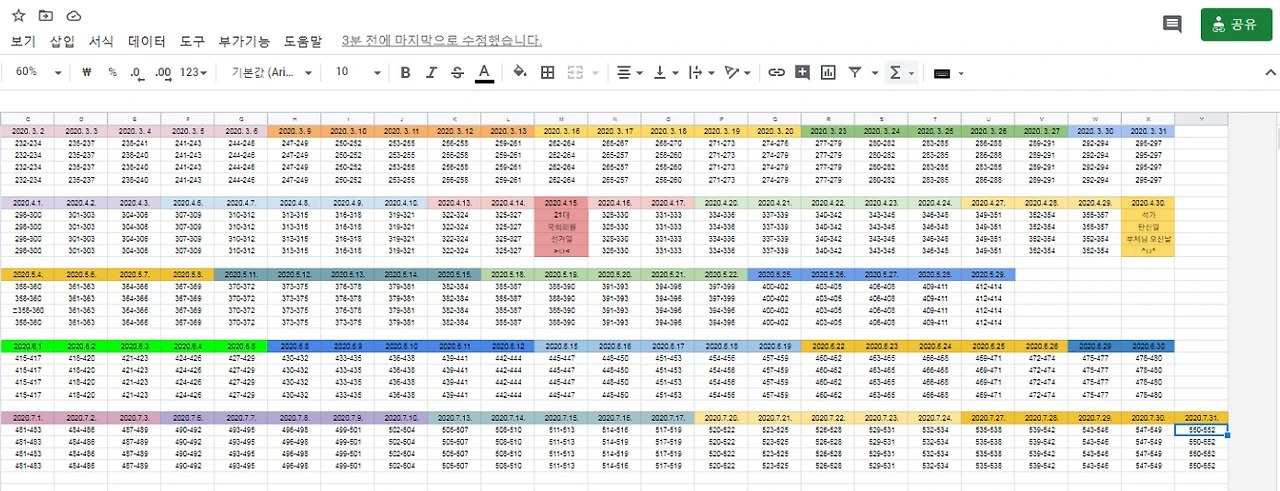Toggle bold formatting
This screenshot has width=1280, height=491.
[x=405, y=72]
